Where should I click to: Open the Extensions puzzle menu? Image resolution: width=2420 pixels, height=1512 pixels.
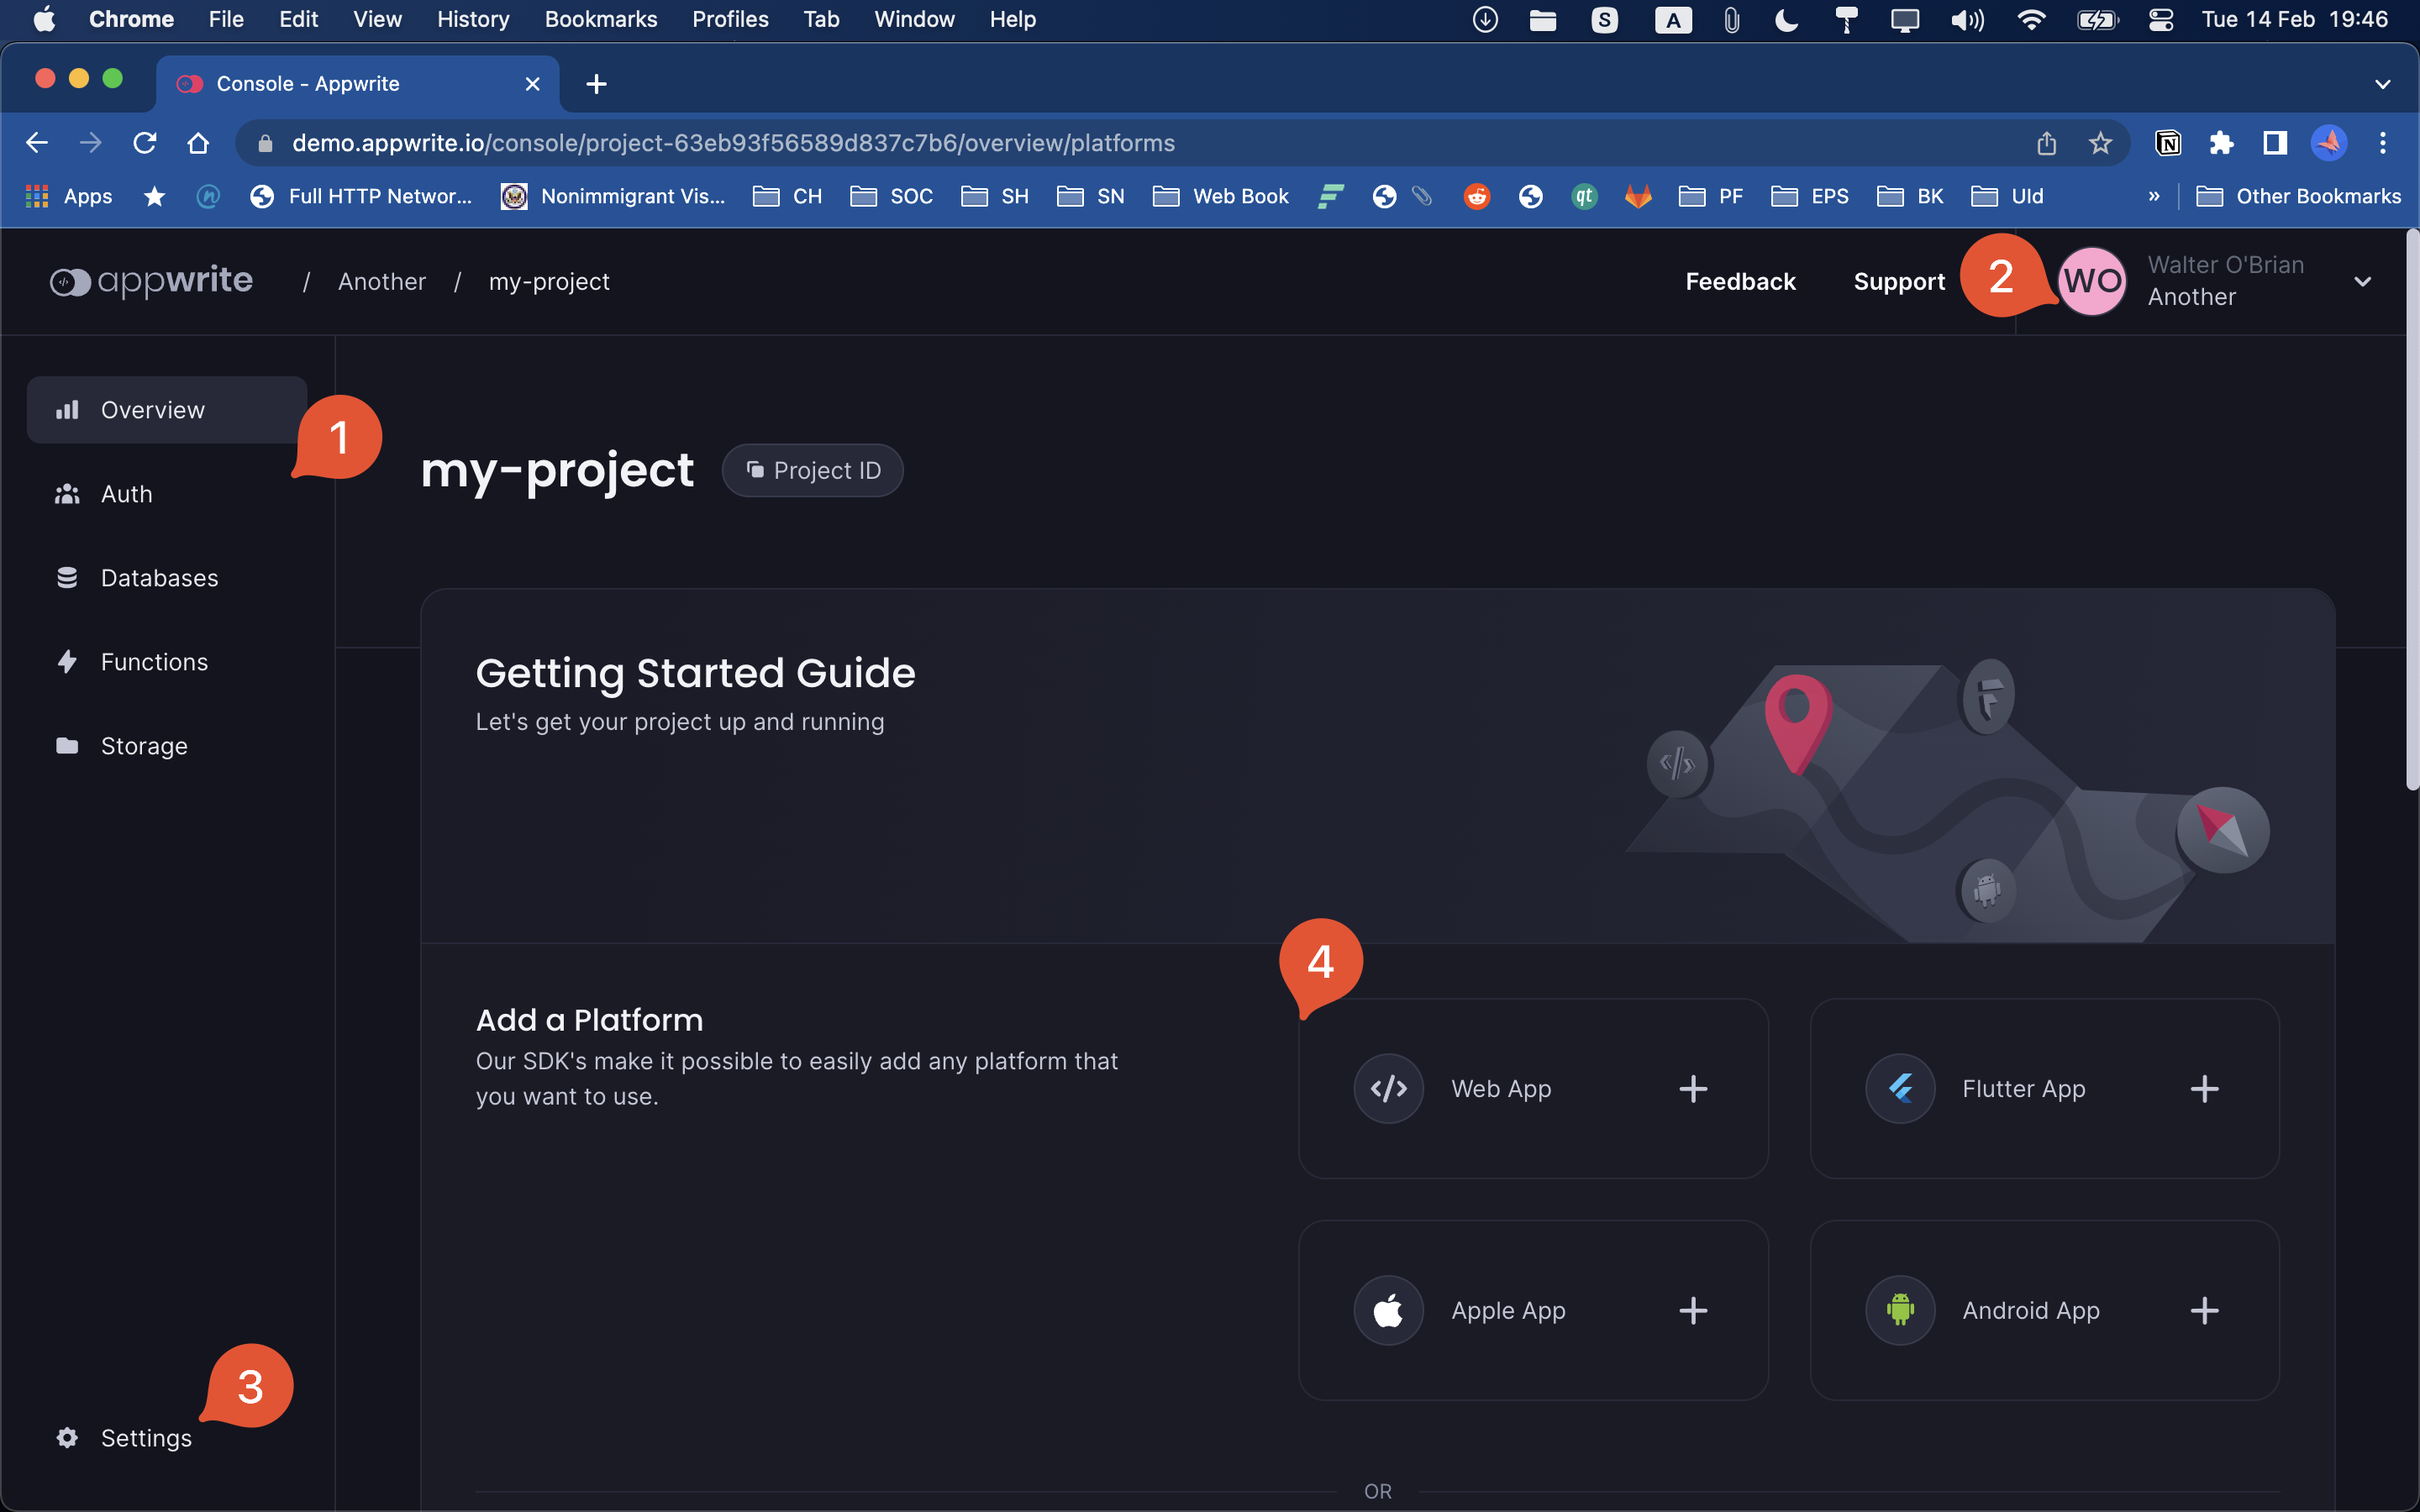pyautogui.click(x=2221, y=143)
